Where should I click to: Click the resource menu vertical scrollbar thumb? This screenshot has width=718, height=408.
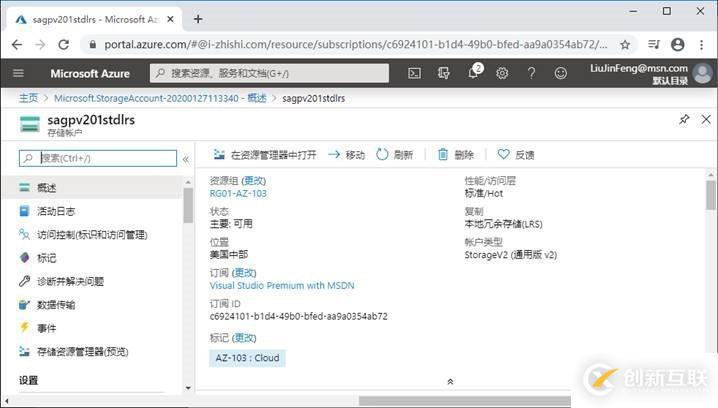pyautogui.click(x=188, y=205)
